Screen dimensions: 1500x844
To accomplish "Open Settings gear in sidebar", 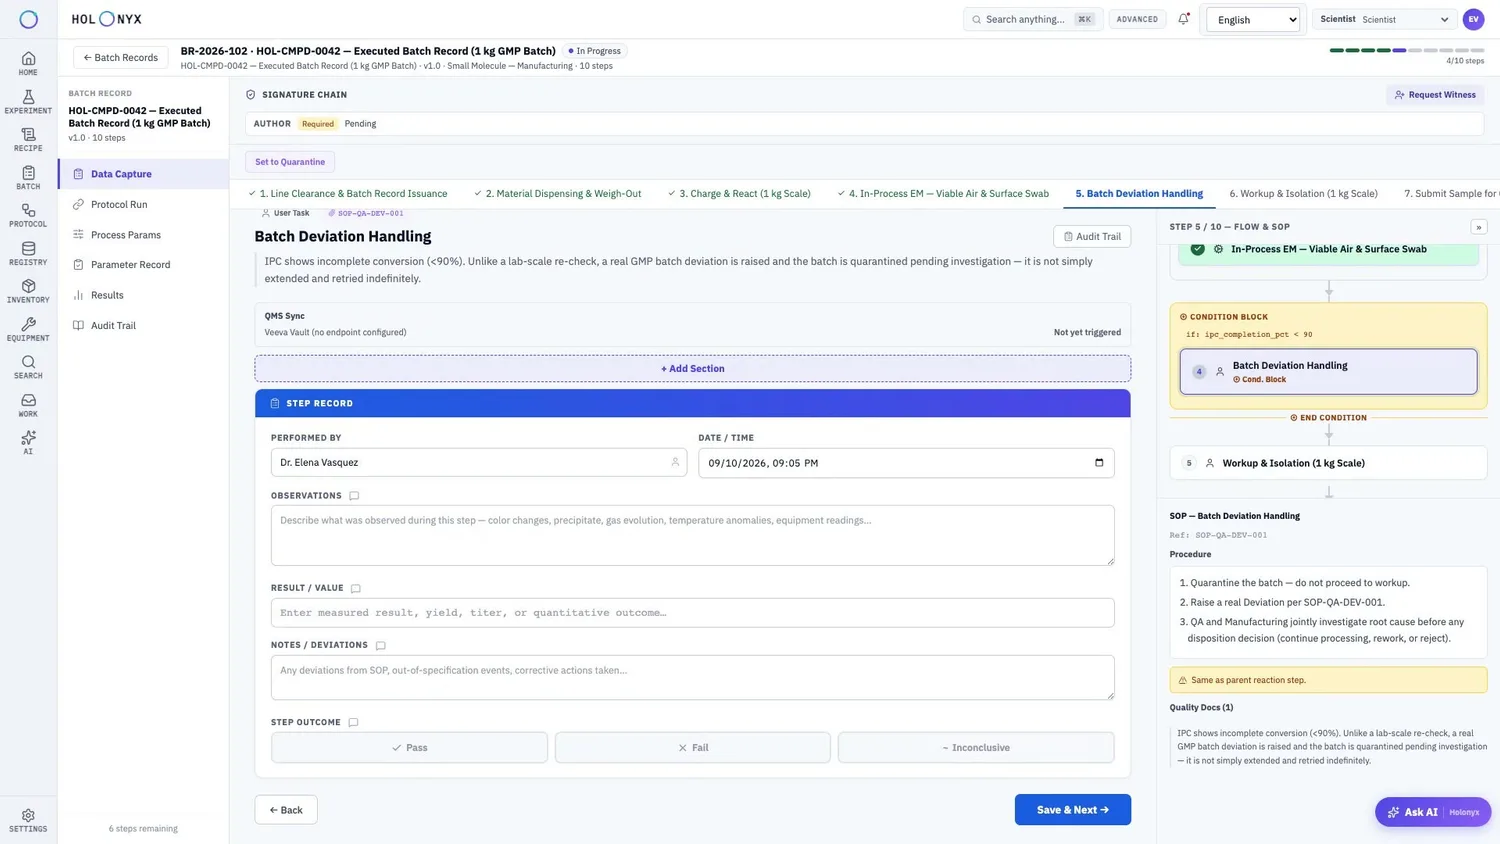I will (28, 820).
